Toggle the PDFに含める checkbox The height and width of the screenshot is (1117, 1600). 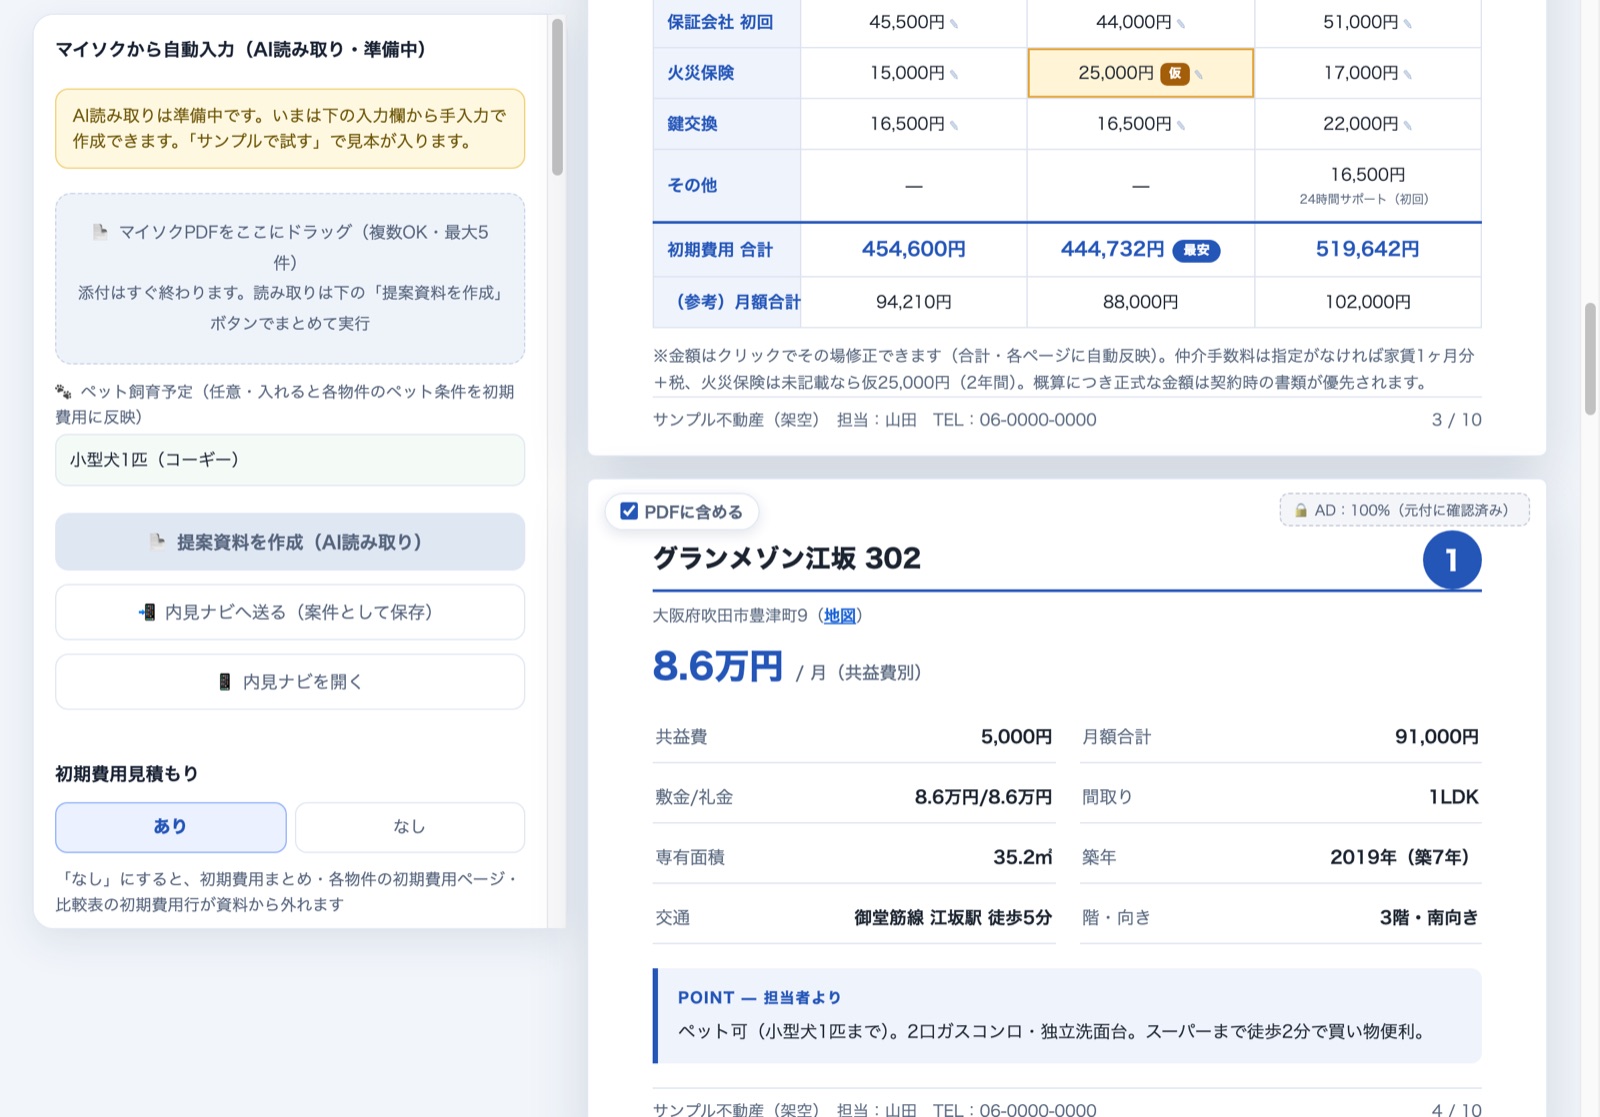629,511
